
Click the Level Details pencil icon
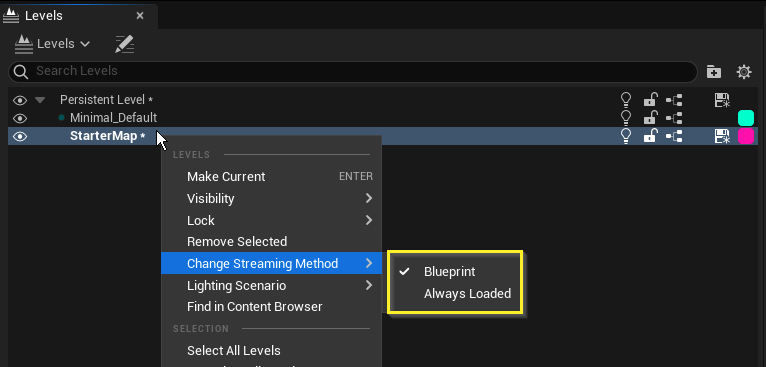click(x=125, y=44)
